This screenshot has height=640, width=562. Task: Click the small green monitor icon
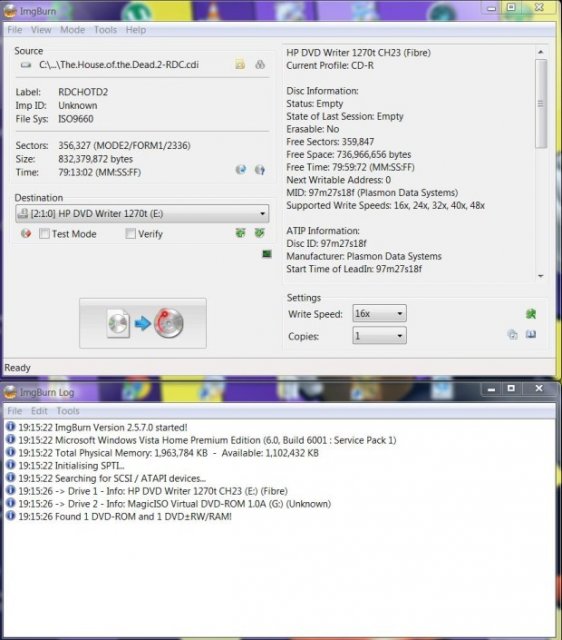pos(267,254)
